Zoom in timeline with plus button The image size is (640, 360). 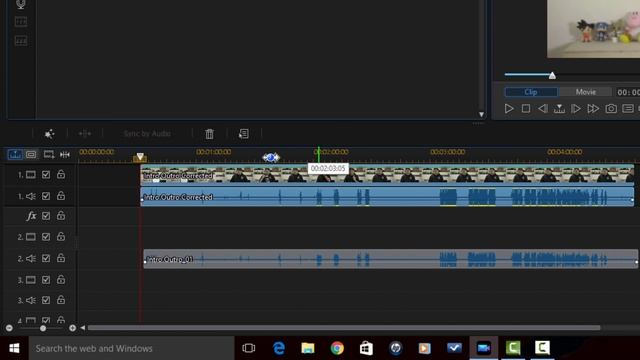[72, 328]
